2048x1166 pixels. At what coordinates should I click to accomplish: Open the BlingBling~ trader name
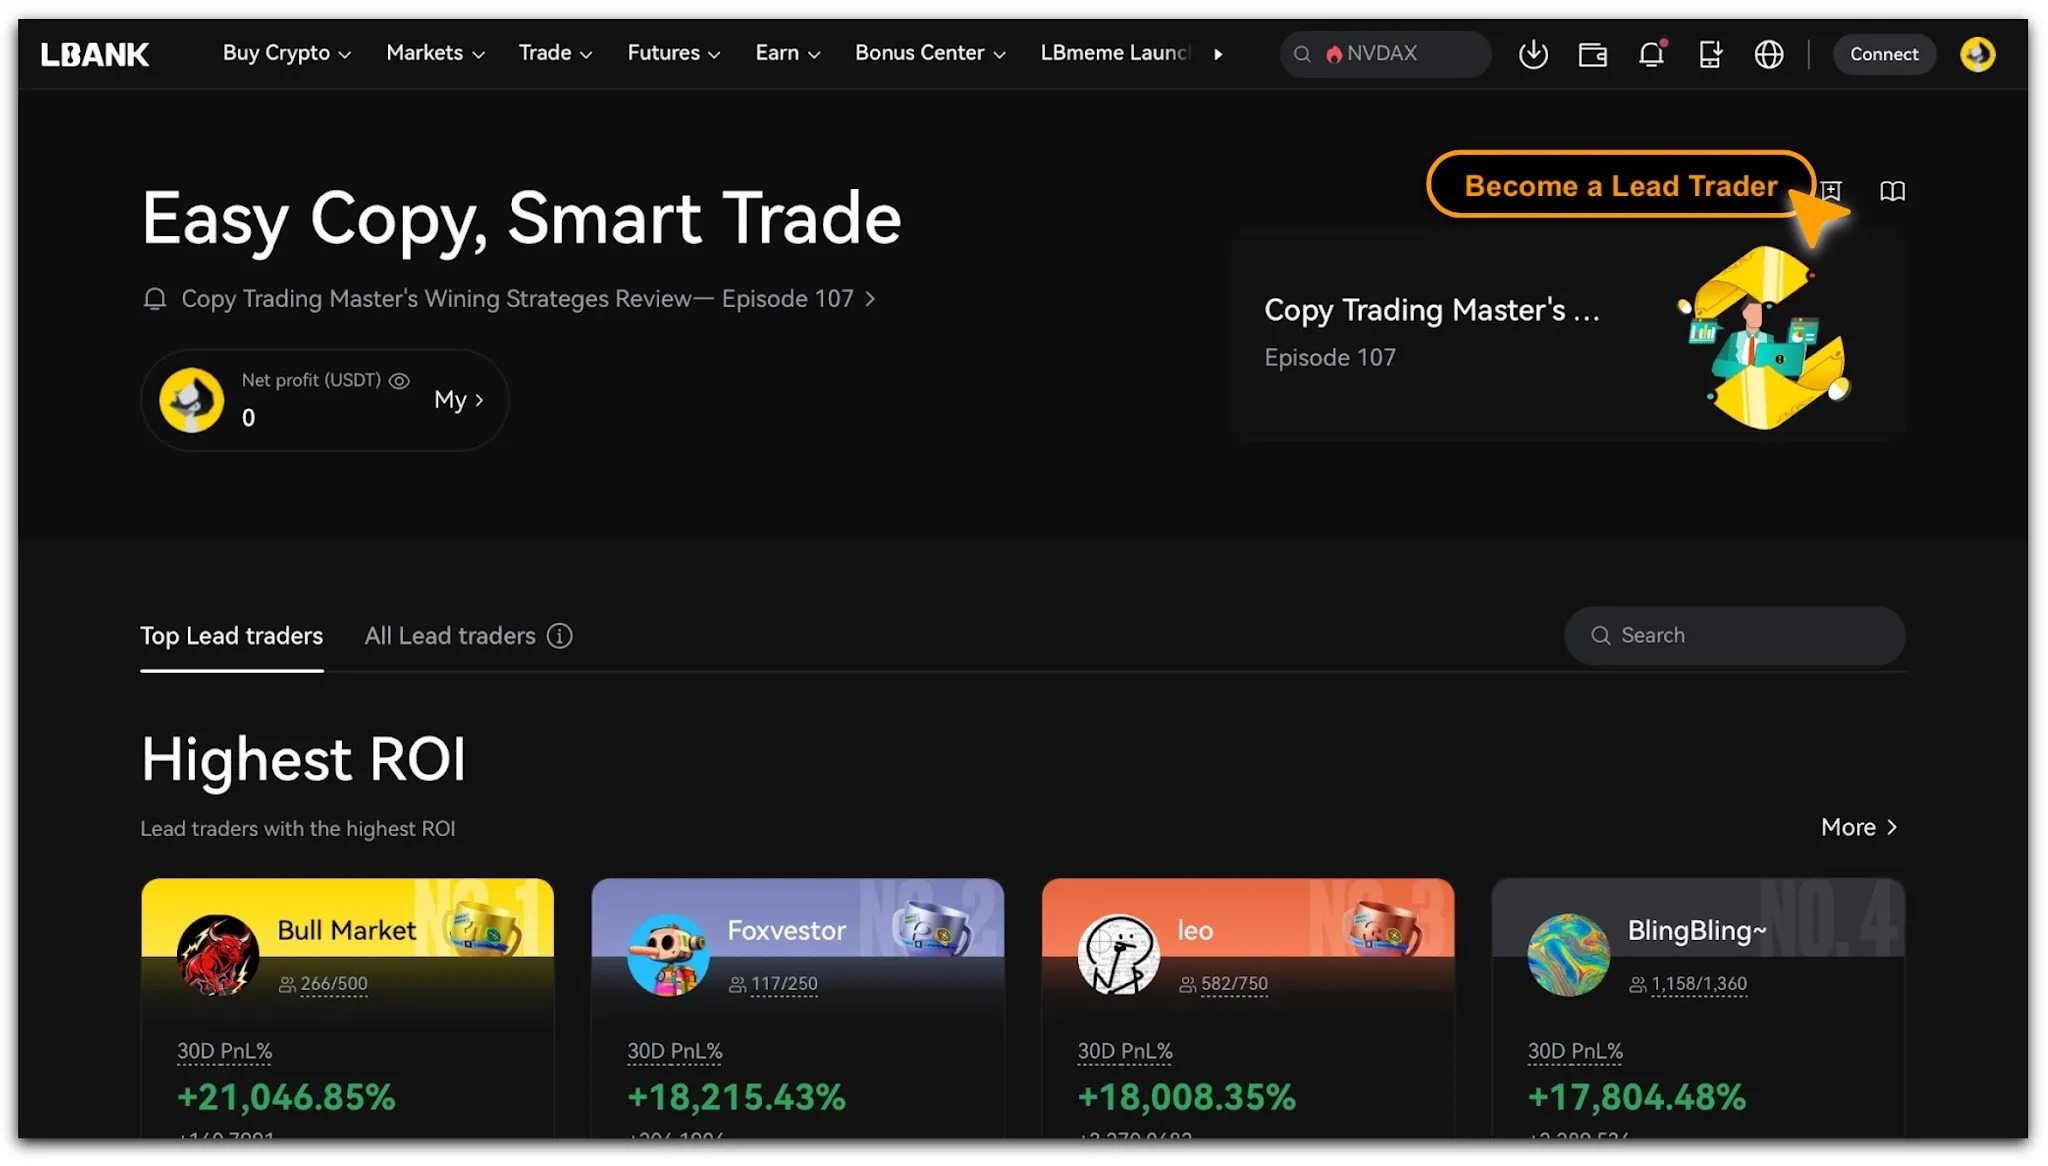coord(1697,931)
